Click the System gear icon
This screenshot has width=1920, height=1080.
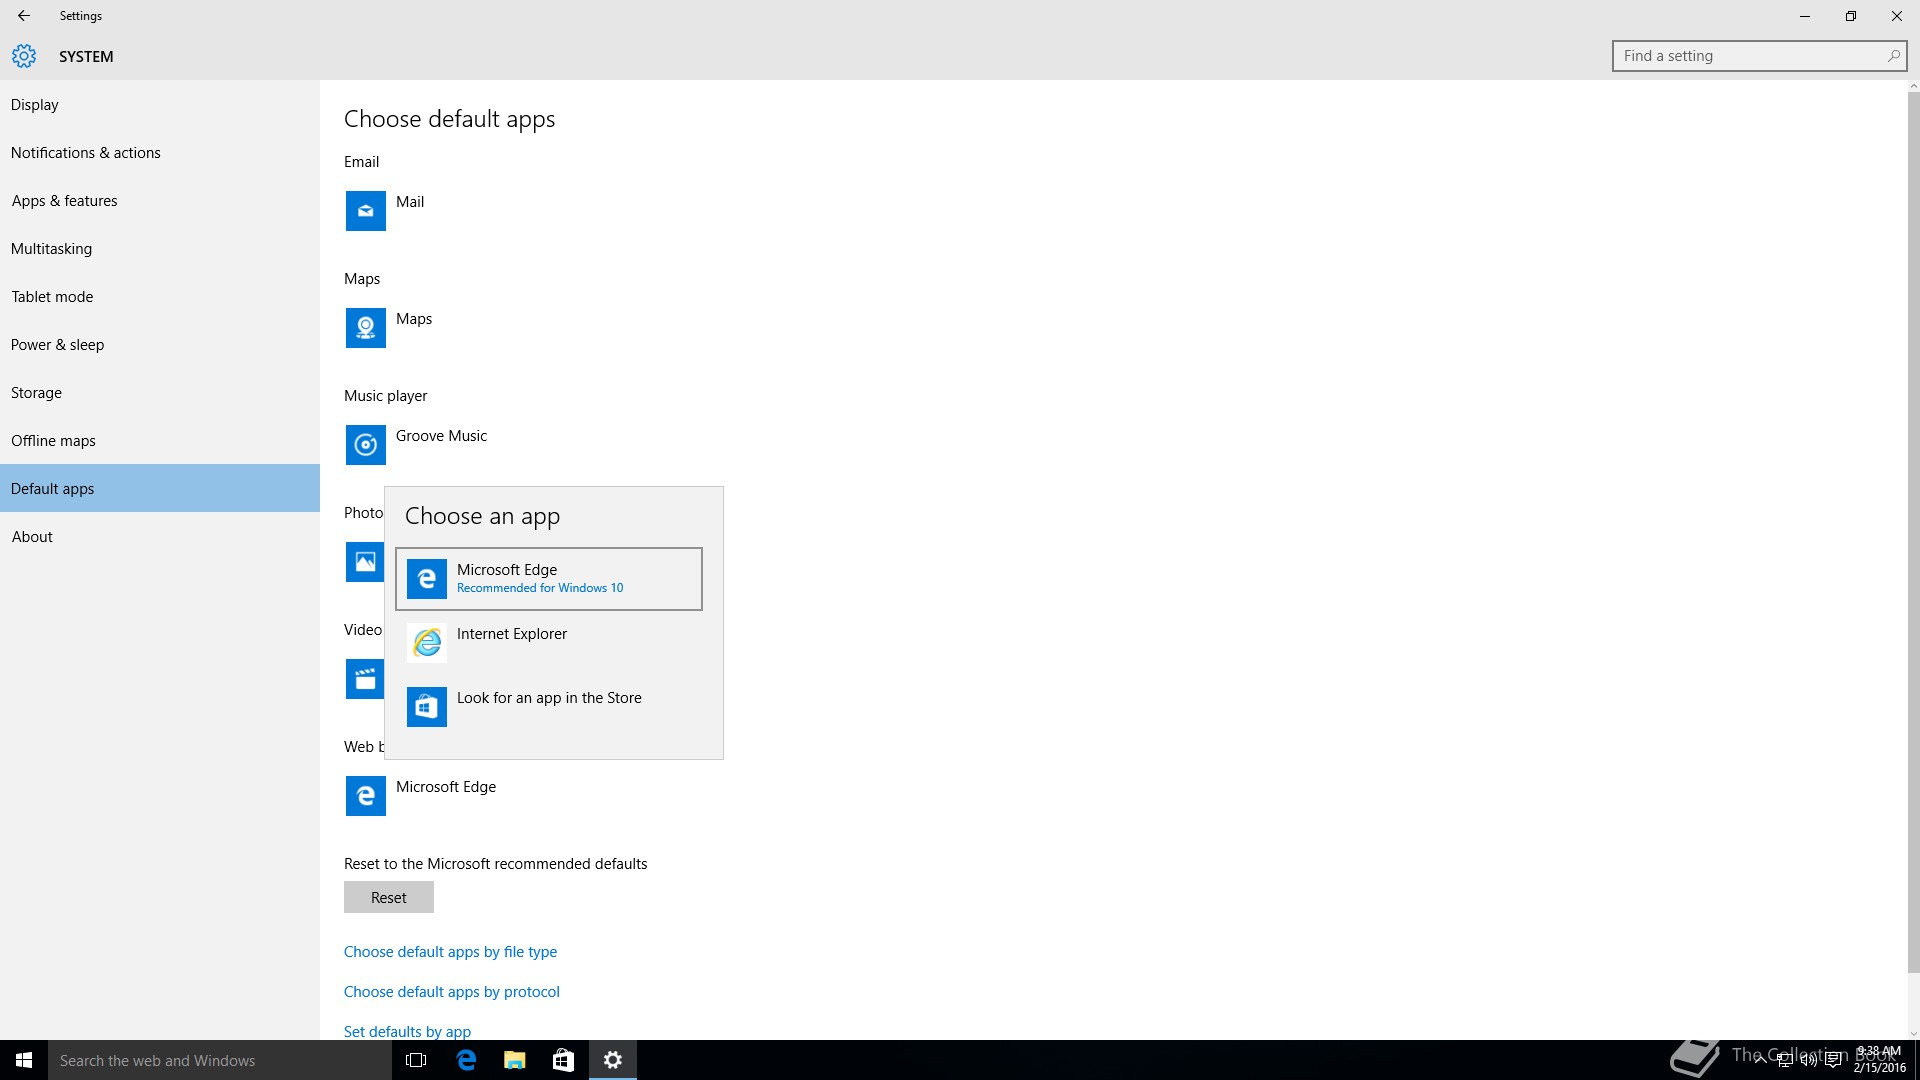coord(24,56)
